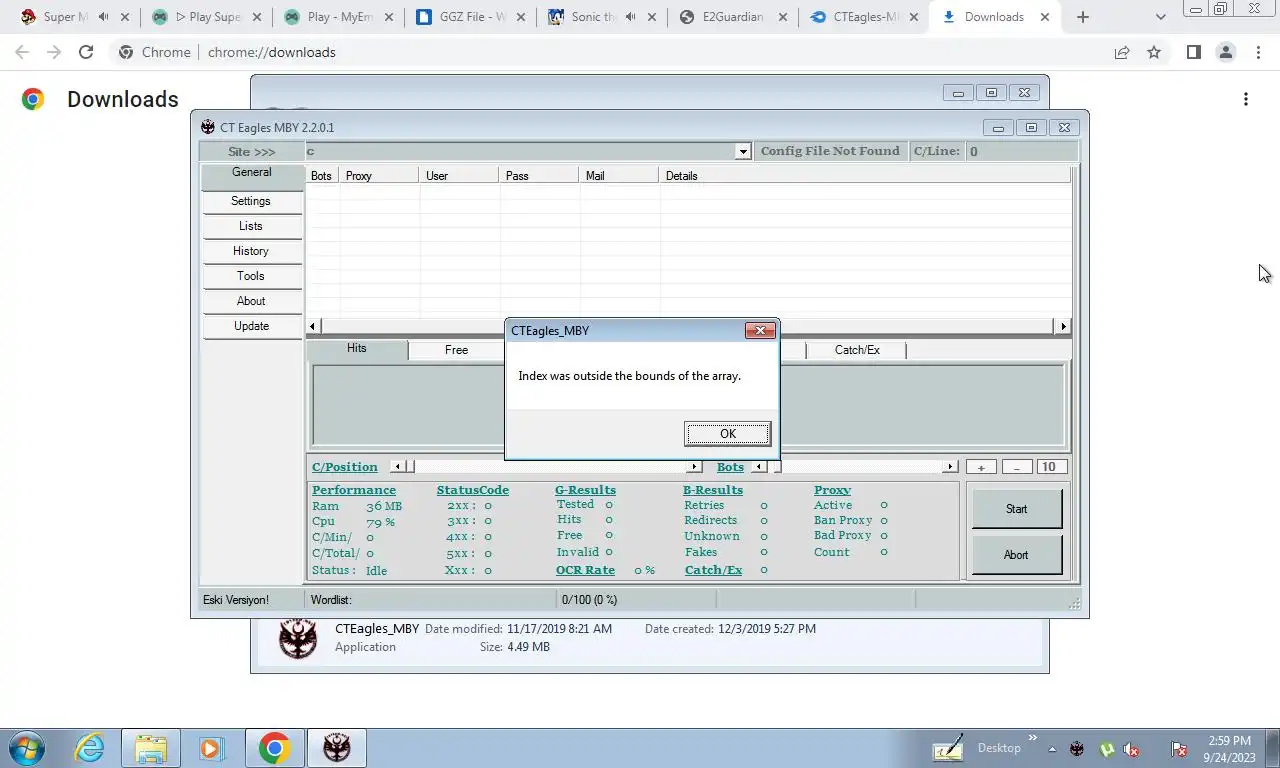Screen dimensions: 1280x768
Task: Switch to the E2Guardian tab
Action: [x=732, y=17]
